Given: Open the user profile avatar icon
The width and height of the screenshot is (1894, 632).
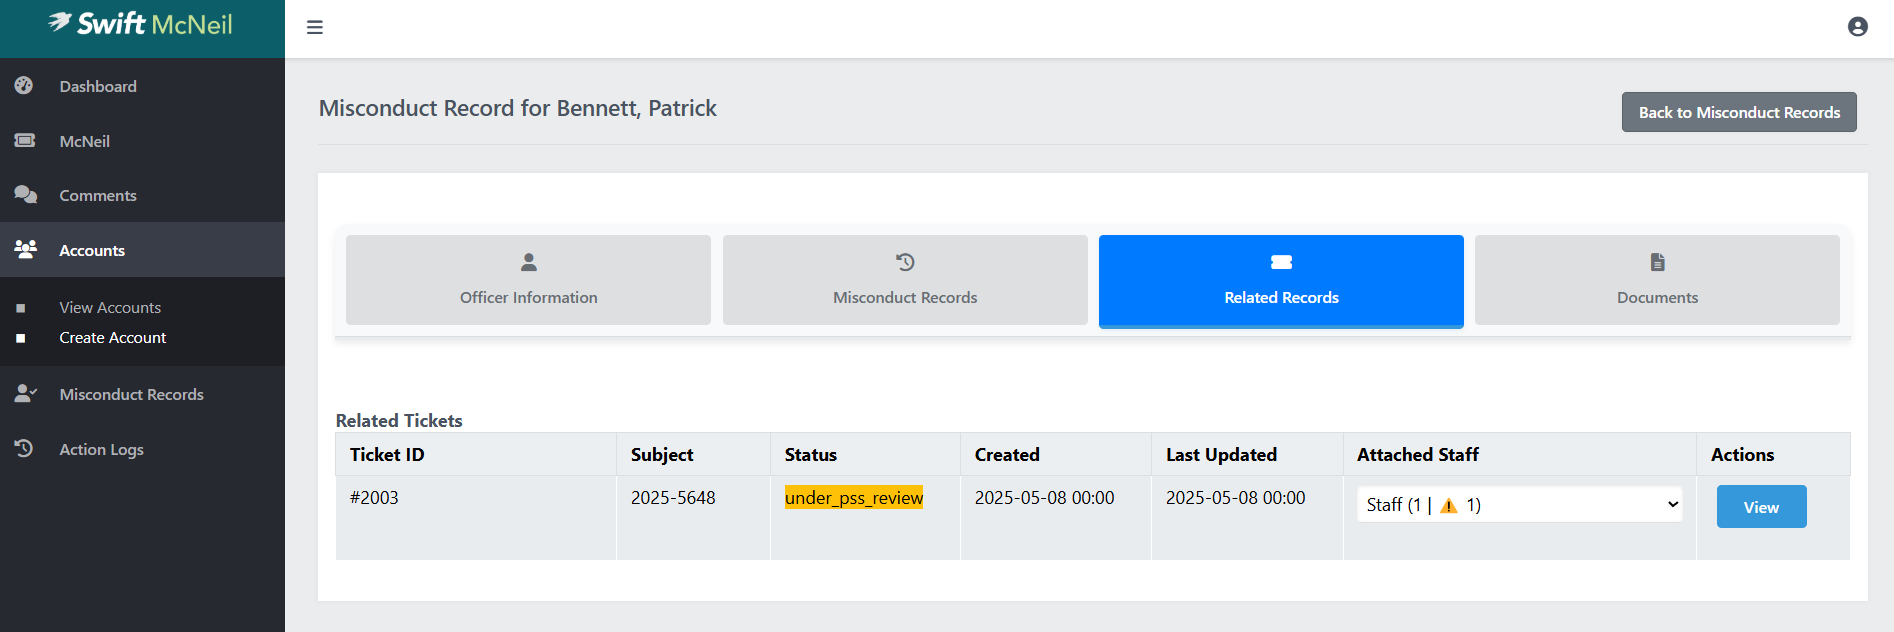Looking at the screenshot, I should 1857,27.
